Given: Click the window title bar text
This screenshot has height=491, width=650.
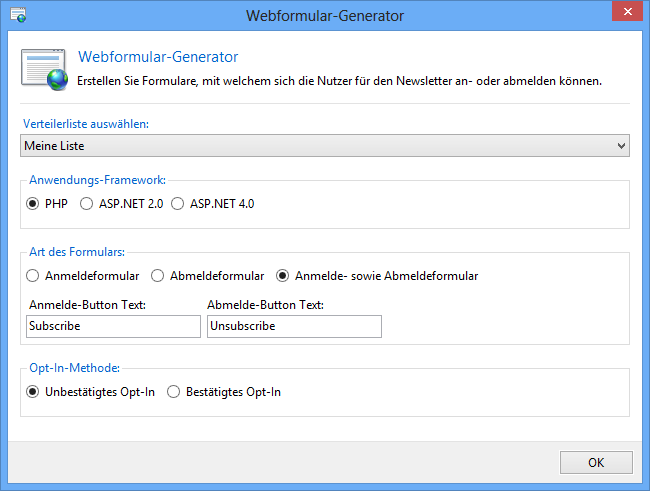Looking at the screenshot, I should click(325, 16).
